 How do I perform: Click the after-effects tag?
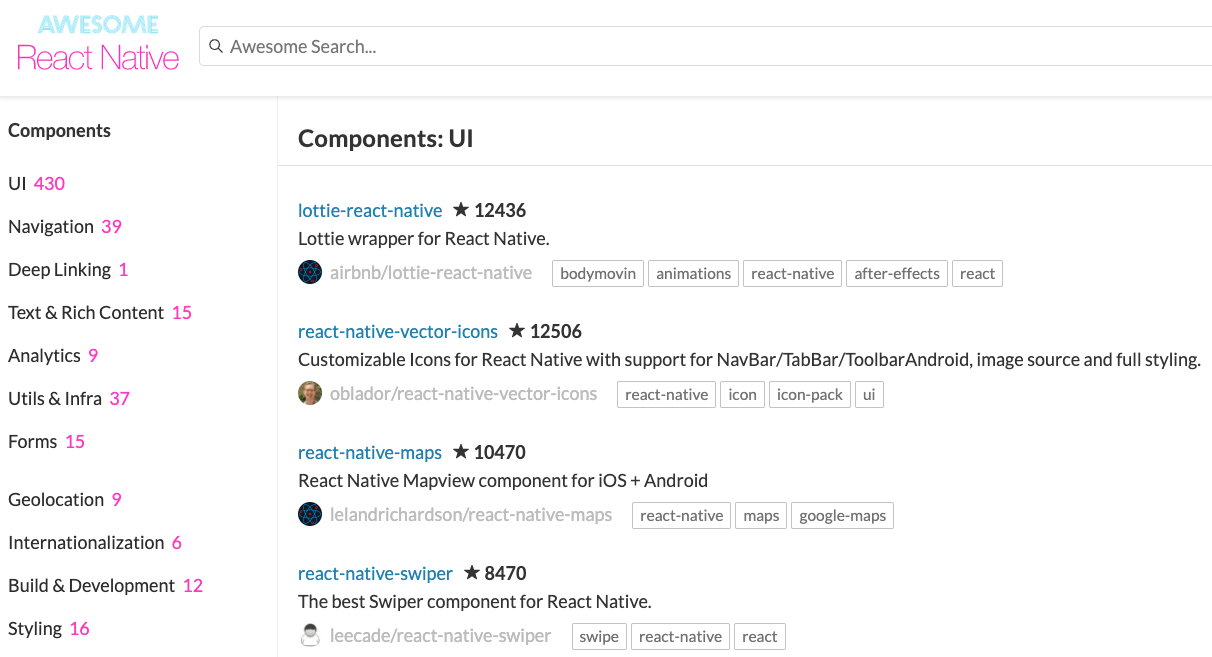pos(897,273)
